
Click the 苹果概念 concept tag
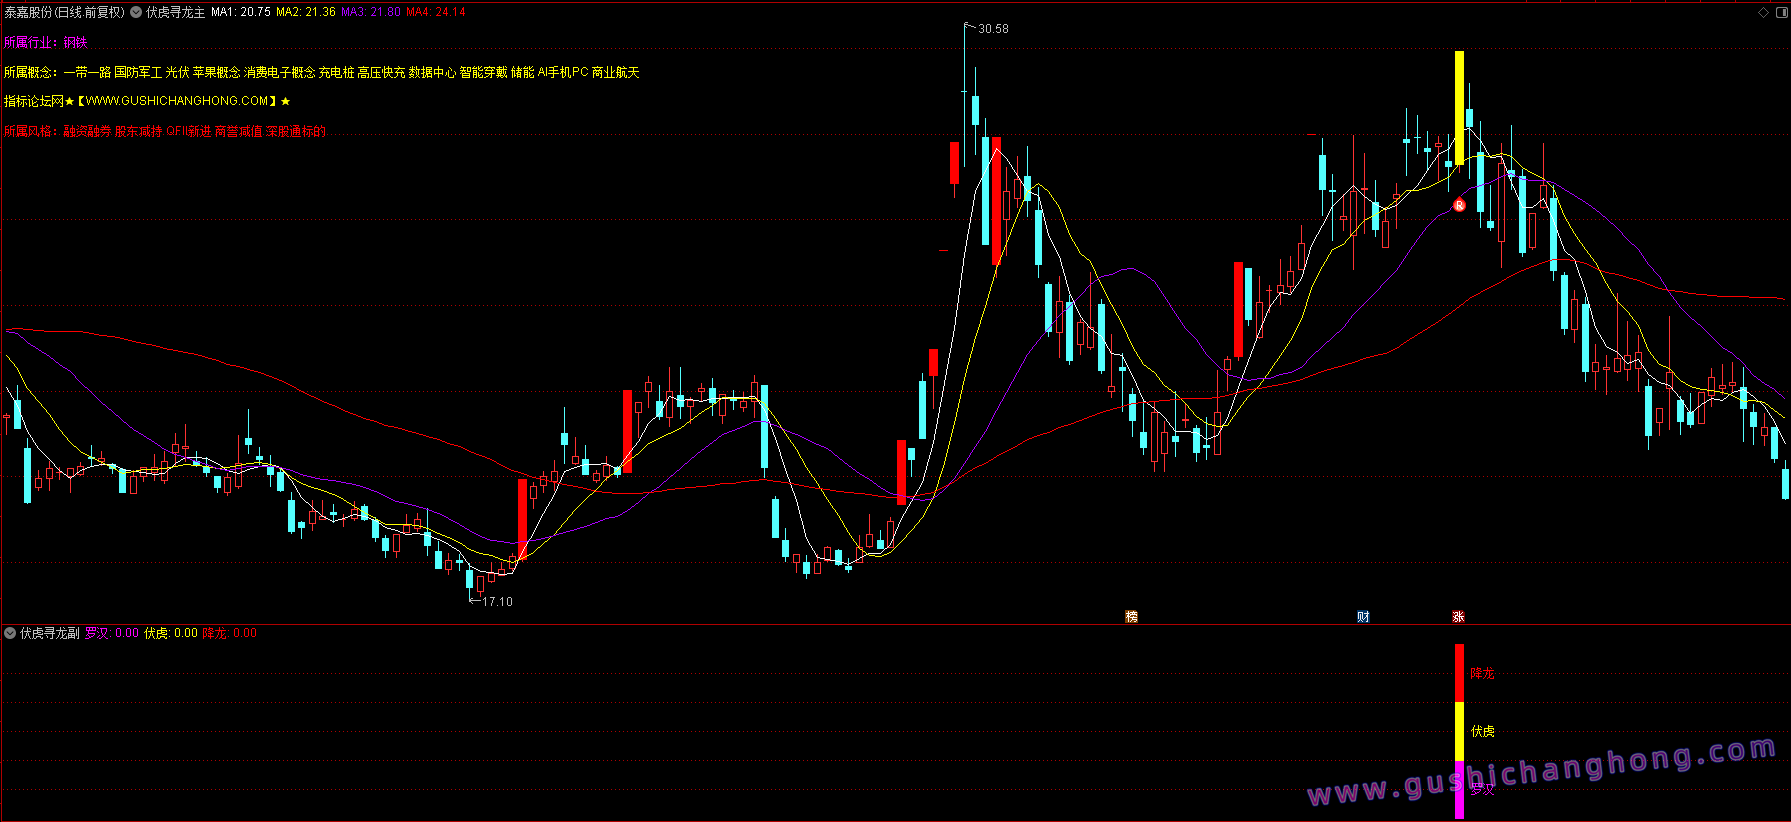click(217, 72)
